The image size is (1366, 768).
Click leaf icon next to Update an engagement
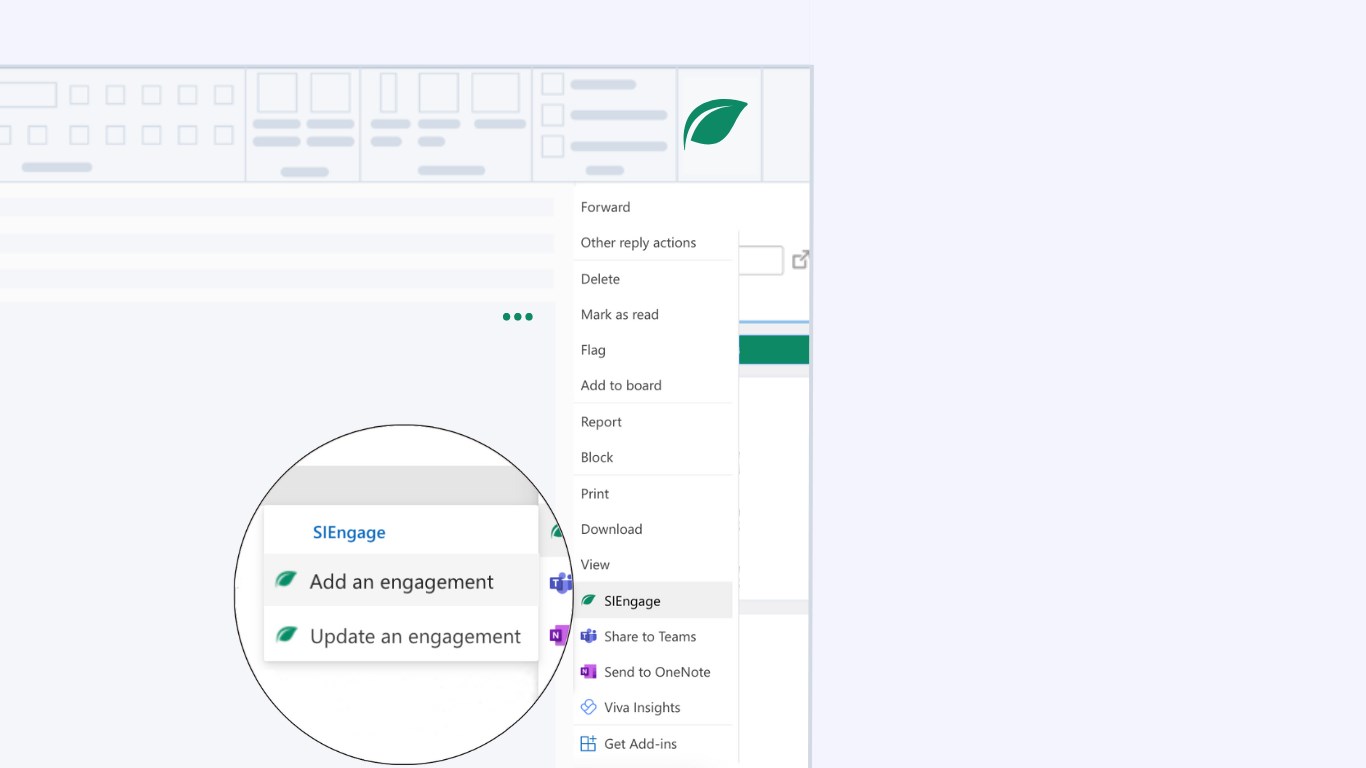286,634
